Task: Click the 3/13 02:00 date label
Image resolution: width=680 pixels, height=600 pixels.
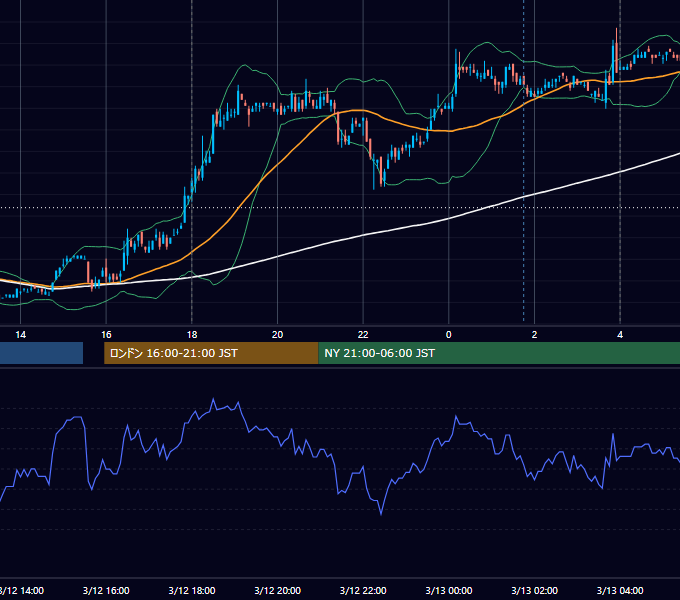Action: (x=534, y=591)
